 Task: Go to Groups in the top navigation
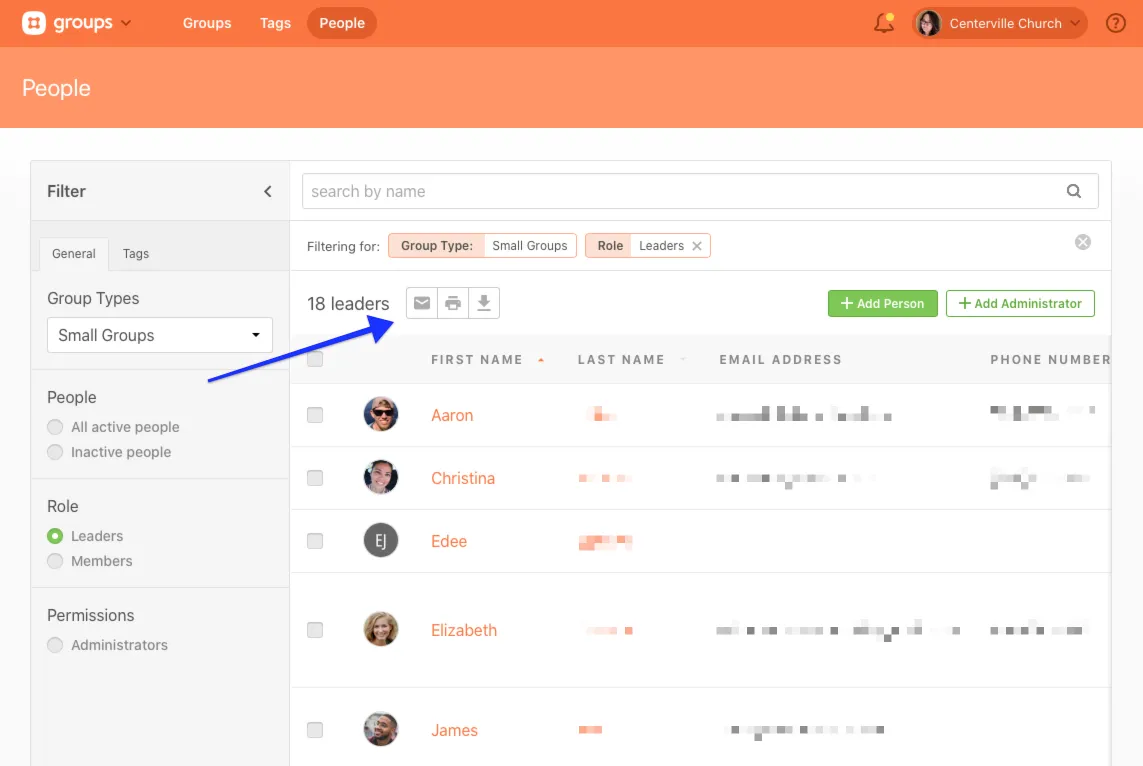(207, 23)
